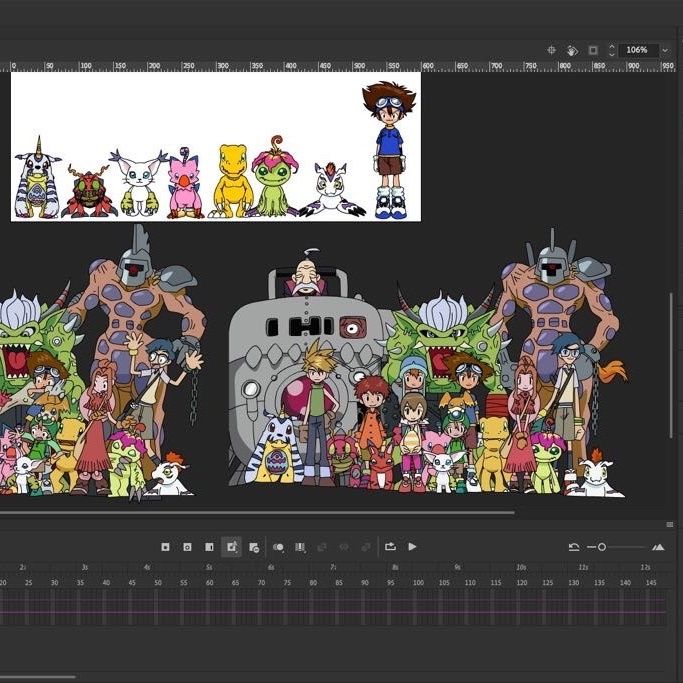Click frame 60 on the timeline ruler
The width and height of the screenshot is (683, 683).
[x=210, y=582]
